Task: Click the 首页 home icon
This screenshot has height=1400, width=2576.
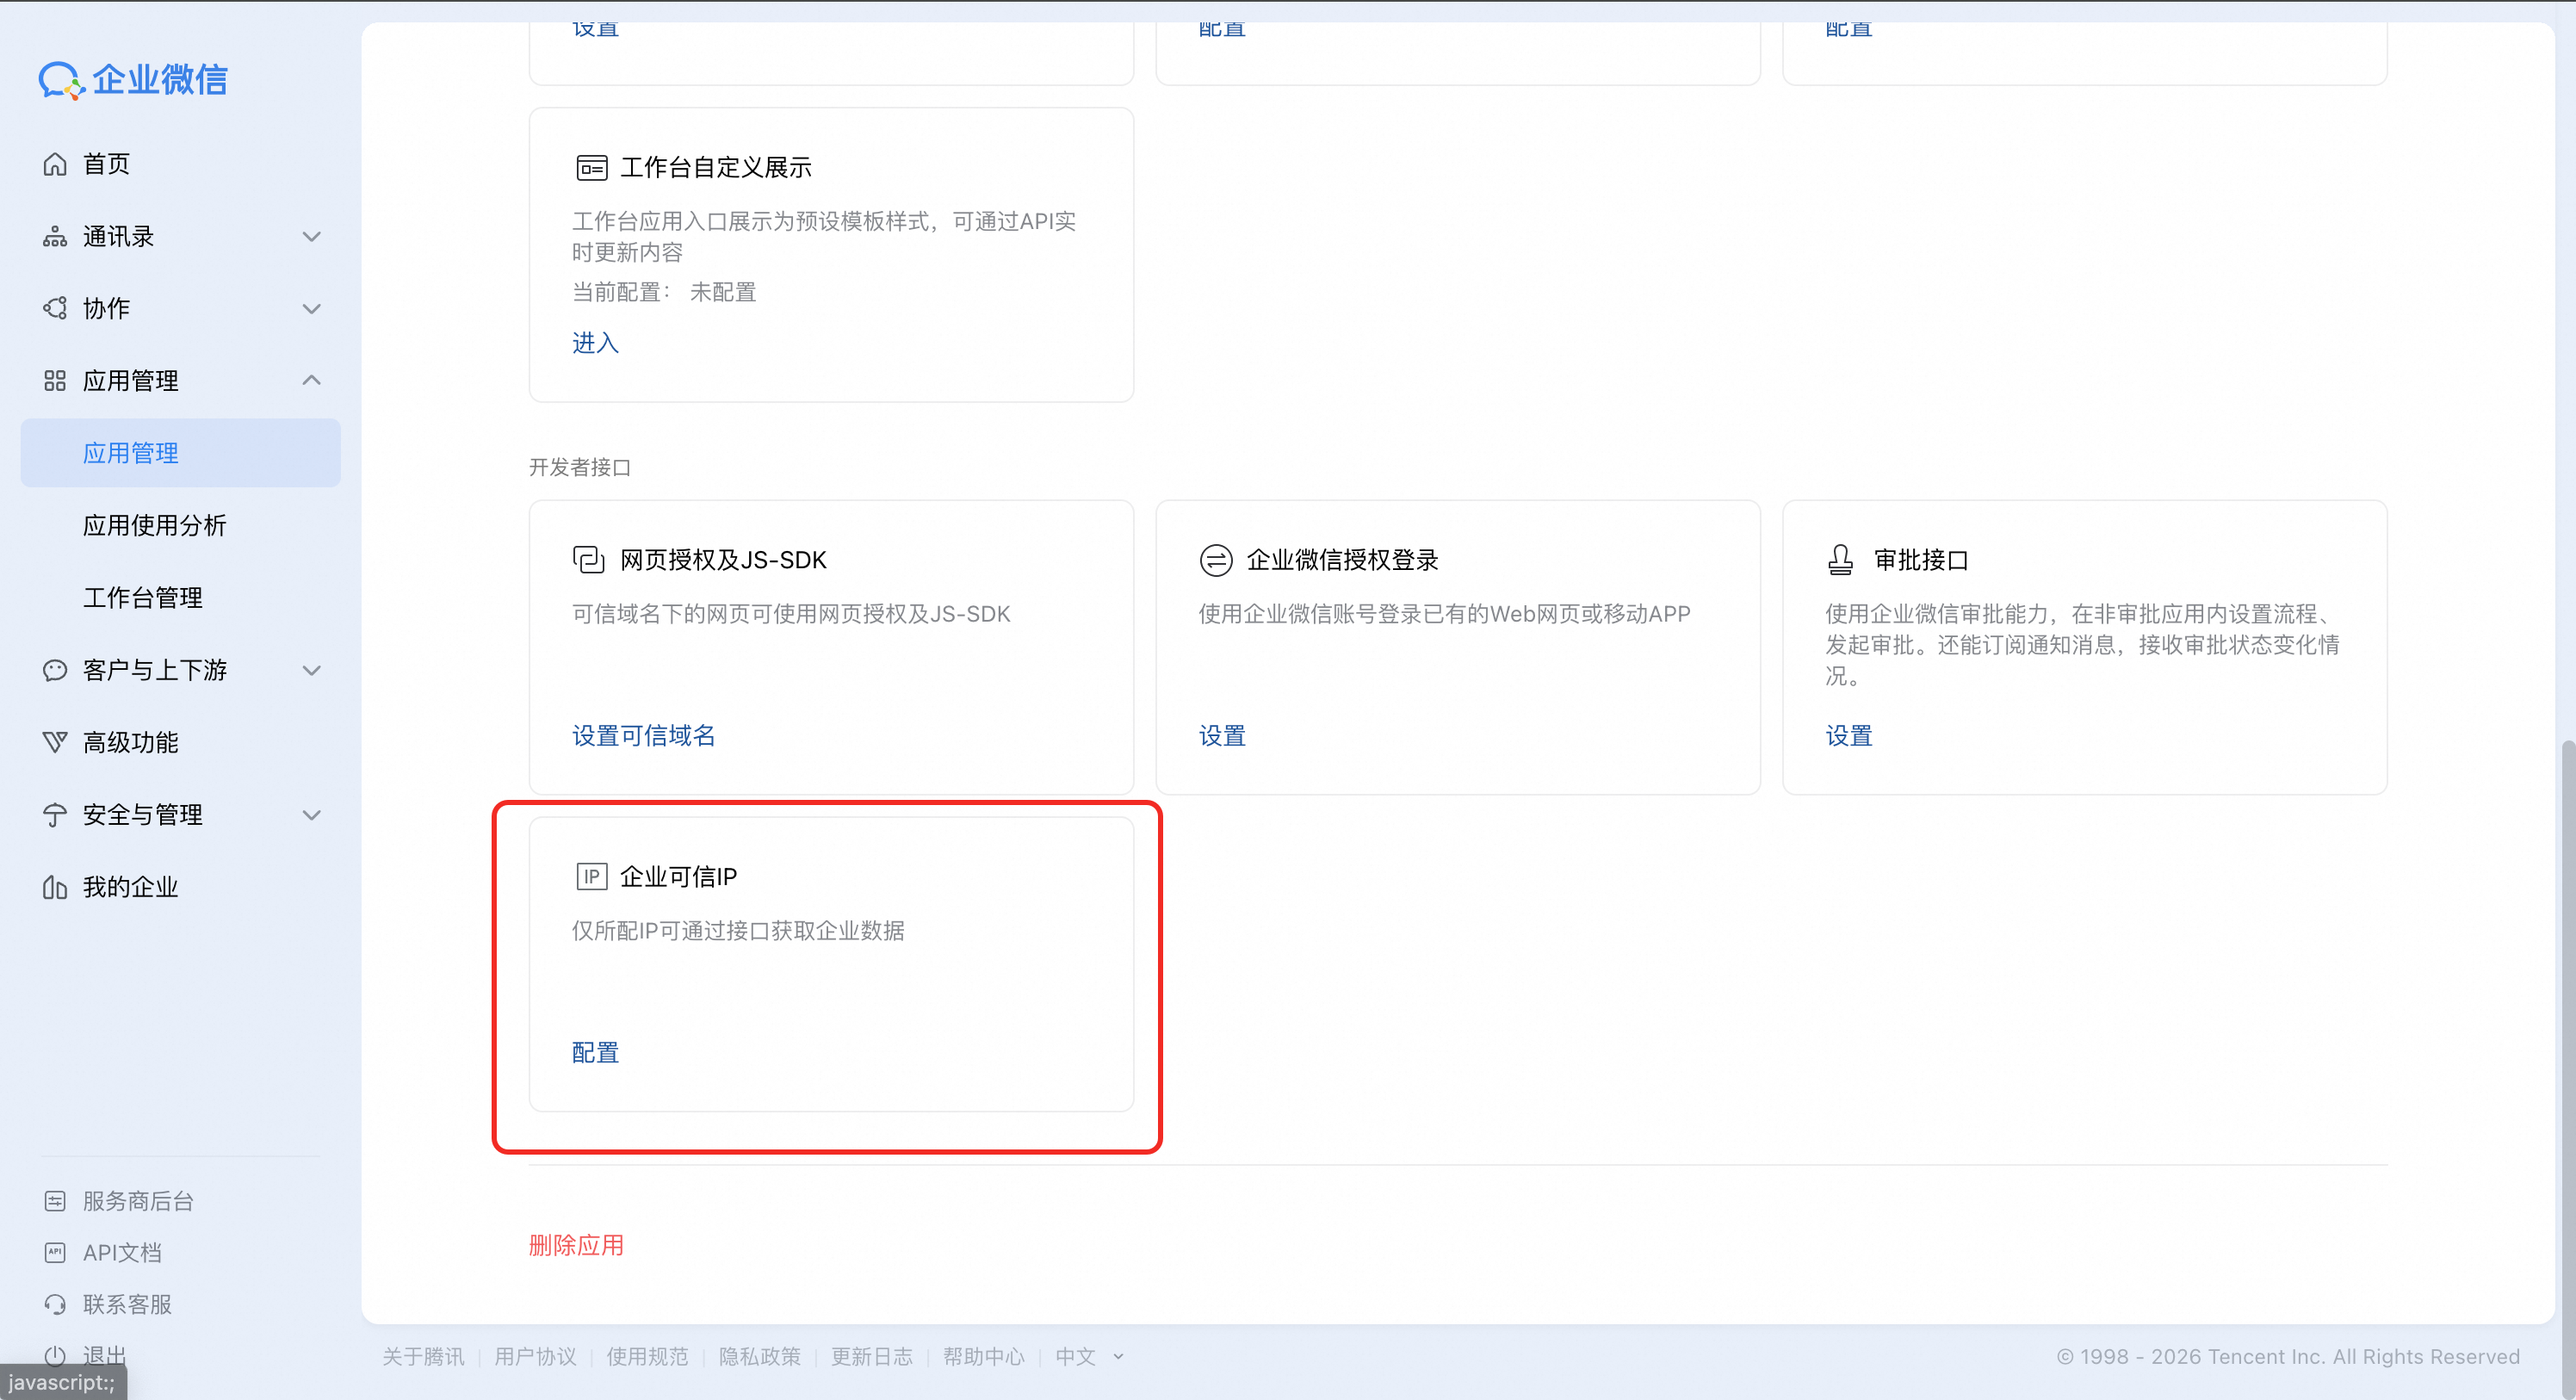Action: point(55,164)
